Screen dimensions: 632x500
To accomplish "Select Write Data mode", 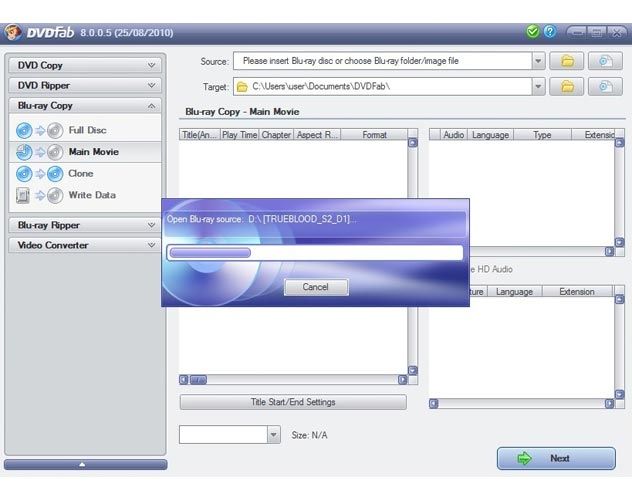I will tap(85, 195).
